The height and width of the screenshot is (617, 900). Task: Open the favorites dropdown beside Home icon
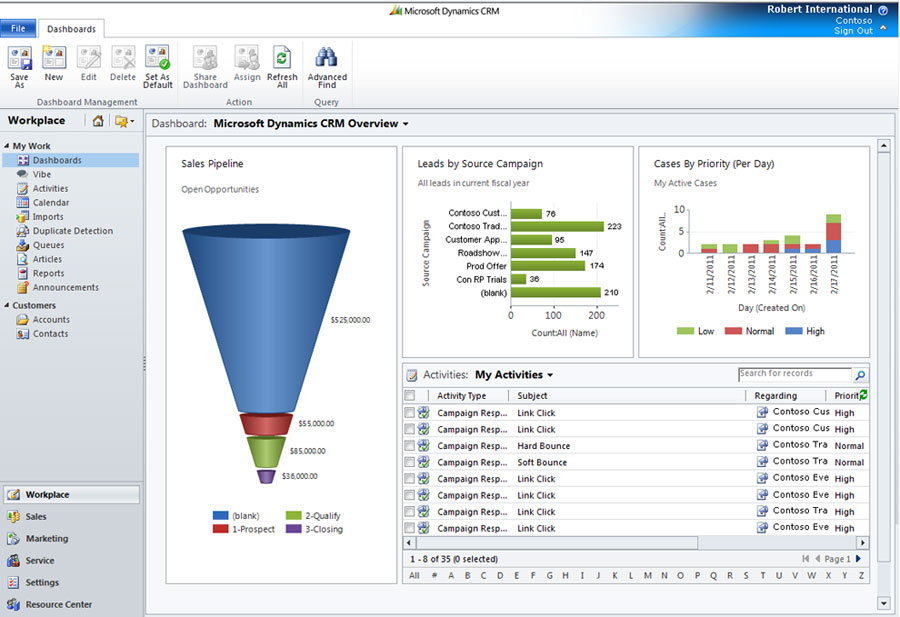125,121
